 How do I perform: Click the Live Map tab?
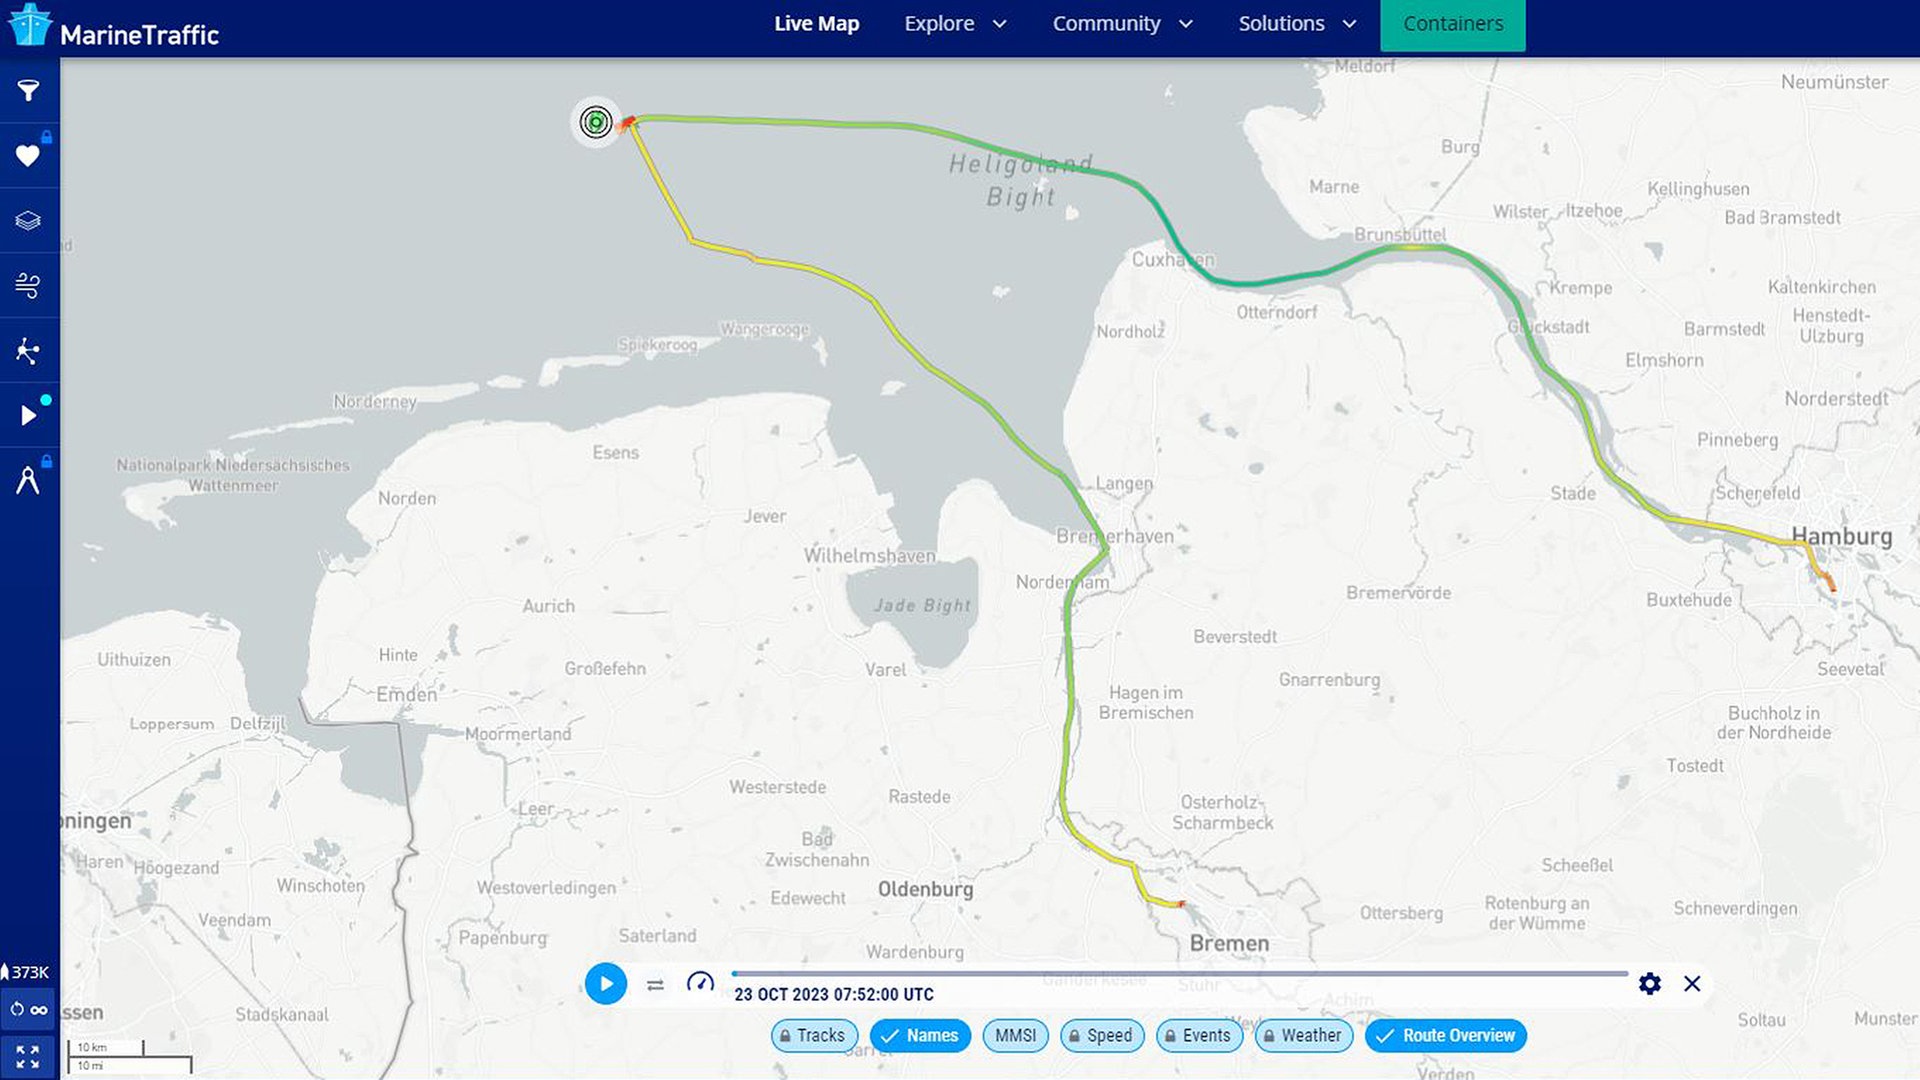click(x=816, y=22)
